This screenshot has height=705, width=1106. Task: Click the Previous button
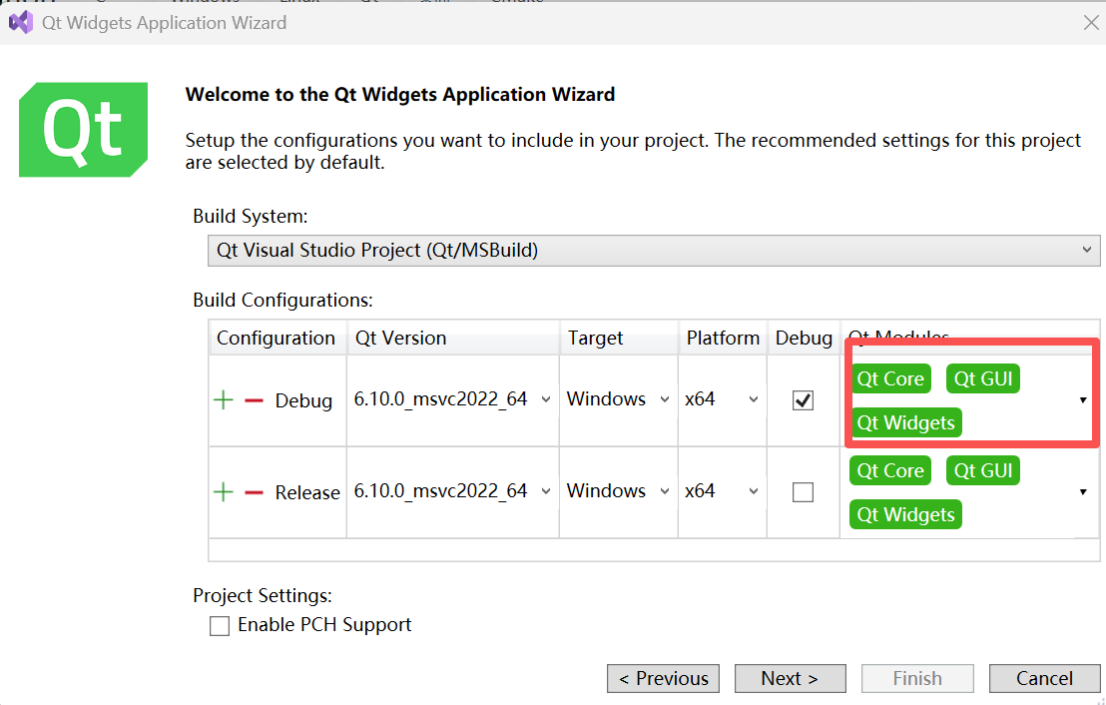[x=663, y=678]
